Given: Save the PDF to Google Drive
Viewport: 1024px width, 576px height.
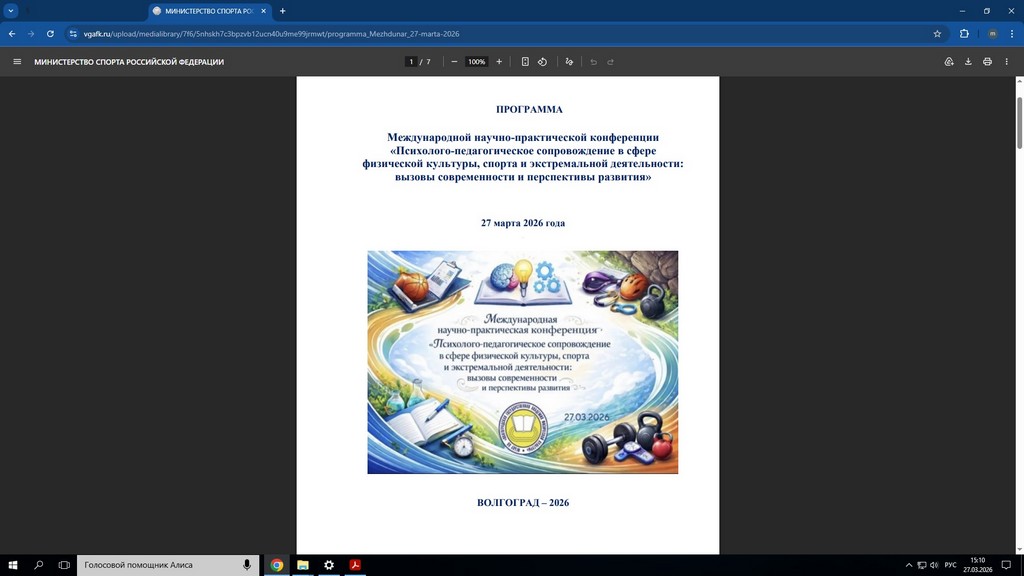Looking at the screenshot, I should (x=949, y=62).
